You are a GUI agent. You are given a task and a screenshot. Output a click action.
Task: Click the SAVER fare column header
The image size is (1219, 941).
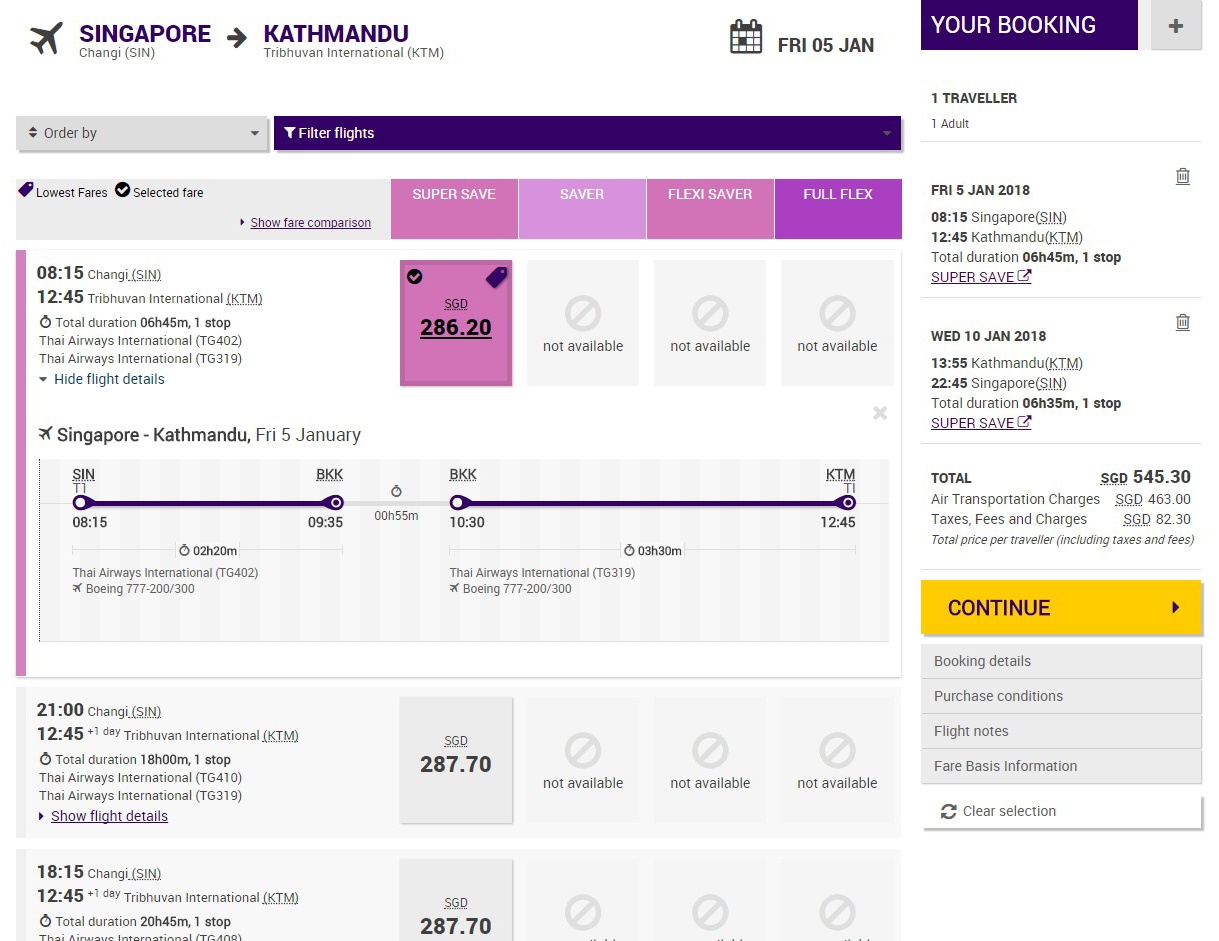582,208
